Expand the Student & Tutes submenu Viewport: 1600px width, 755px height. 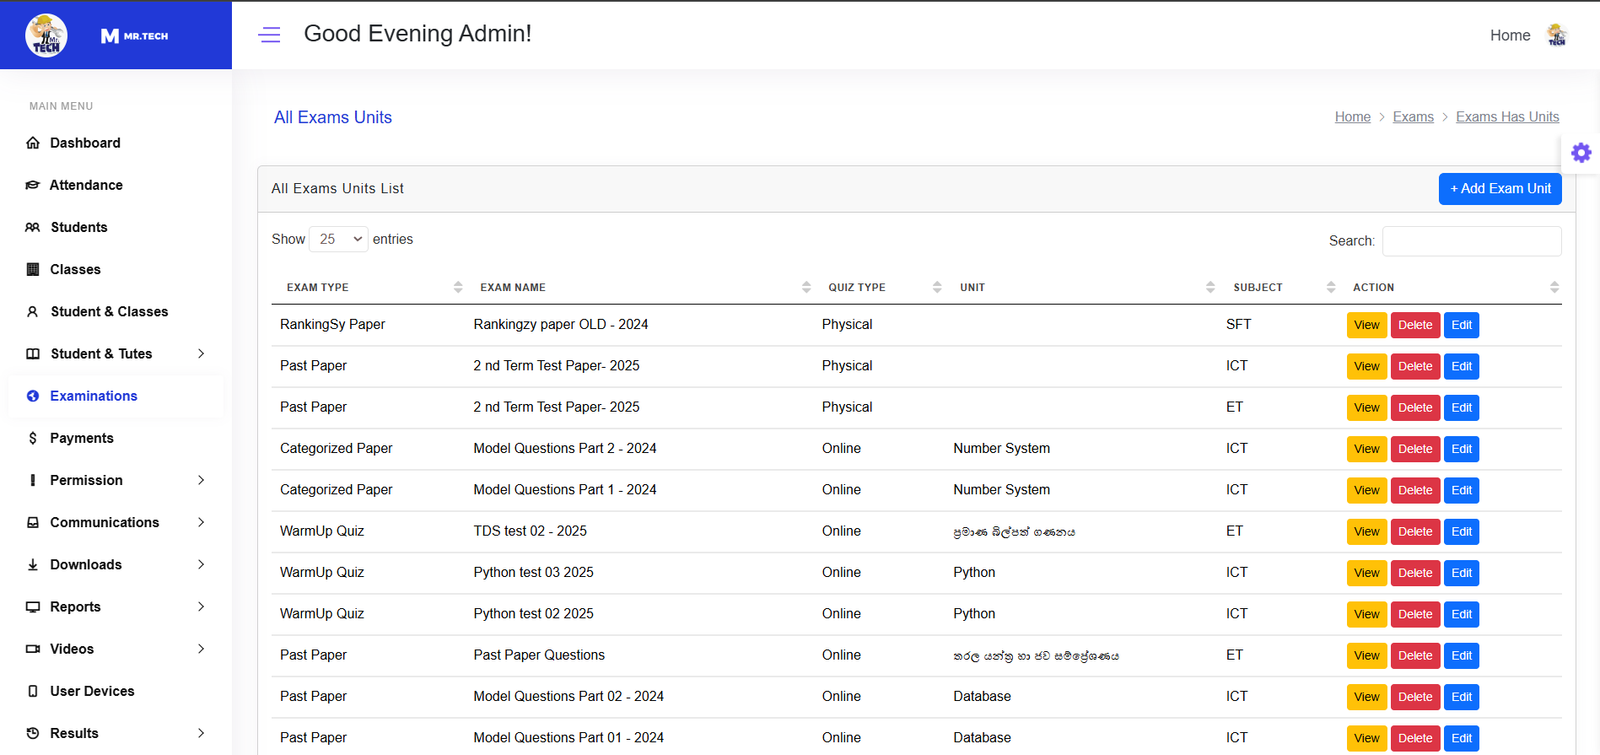tap(201, 354)
